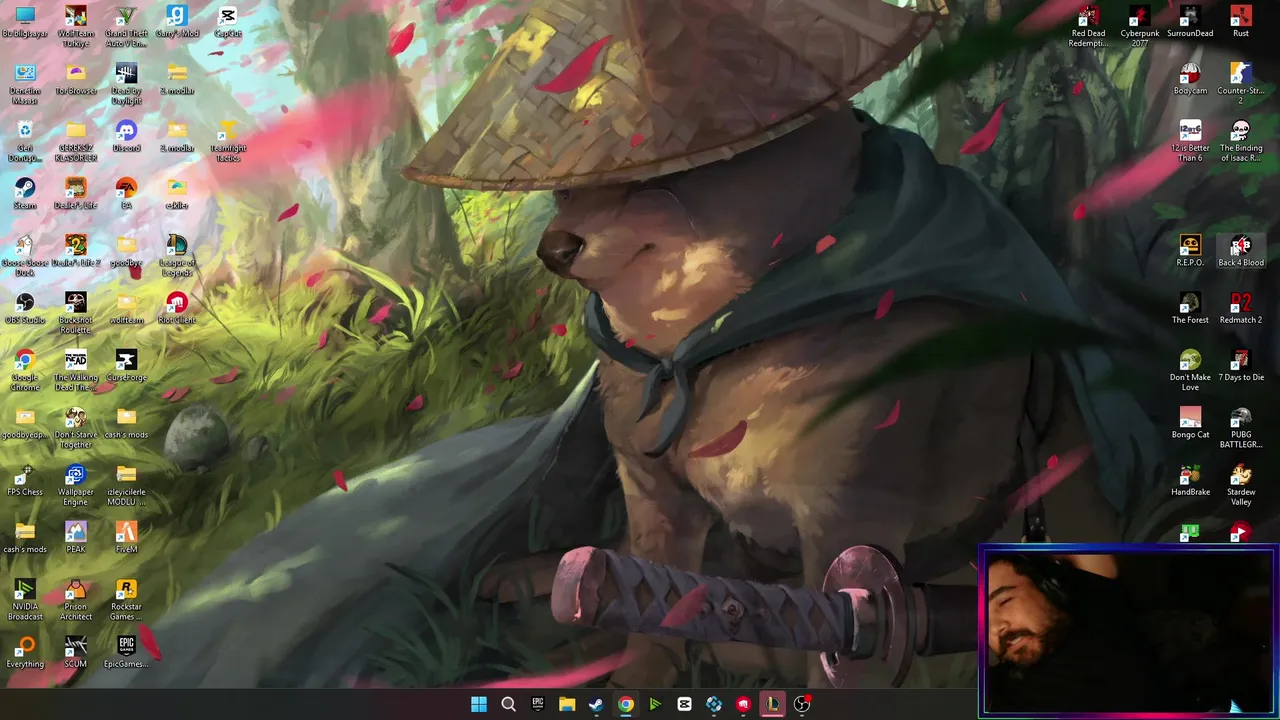Launch Buckshot Roulette desktop icon
The image size is (1280, 720).
(76, 314)
